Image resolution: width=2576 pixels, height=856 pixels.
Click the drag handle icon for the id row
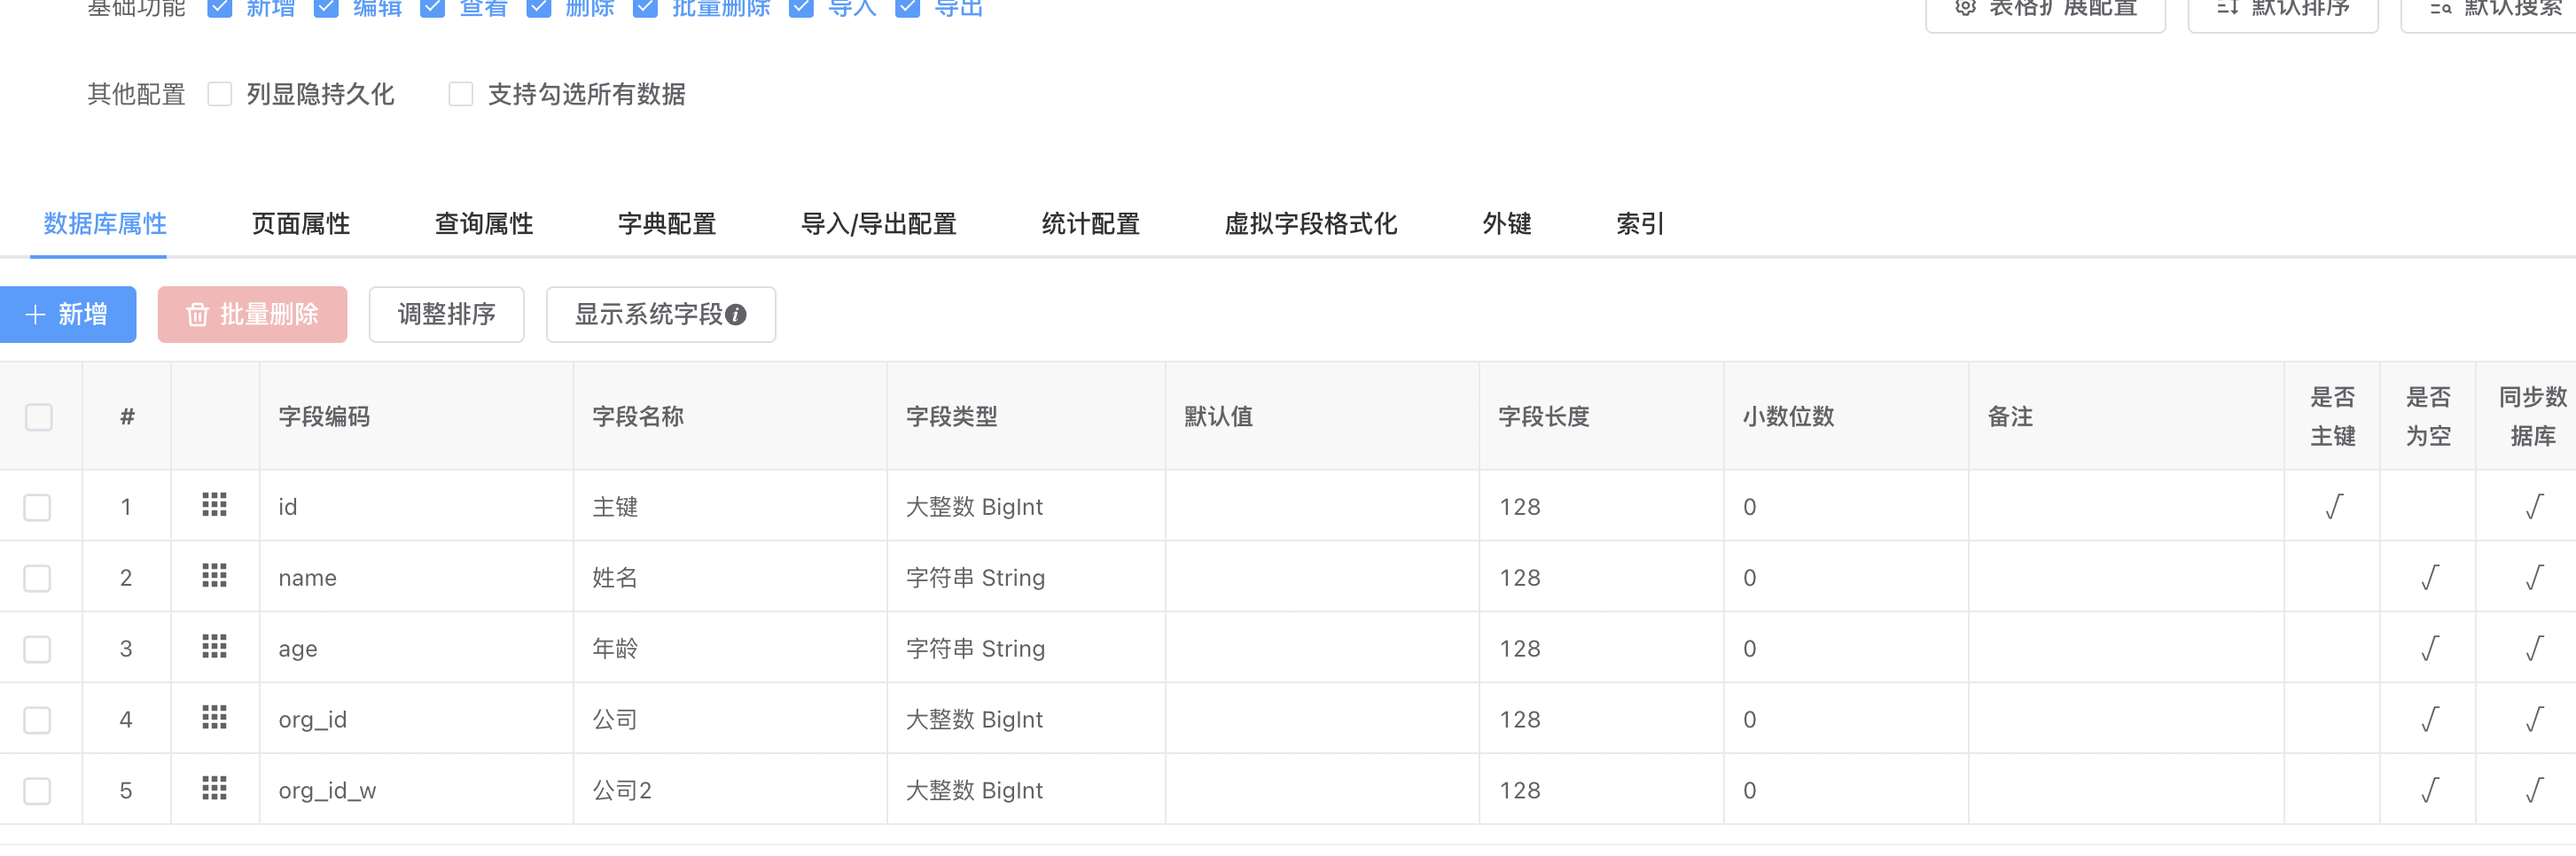coord(214,505)
